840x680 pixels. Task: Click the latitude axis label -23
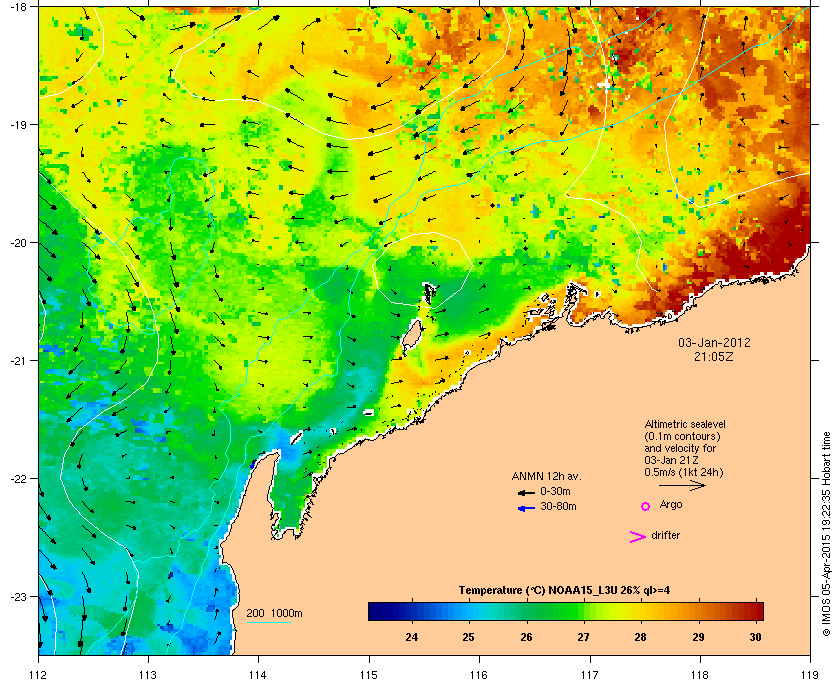tap(18, 596)
